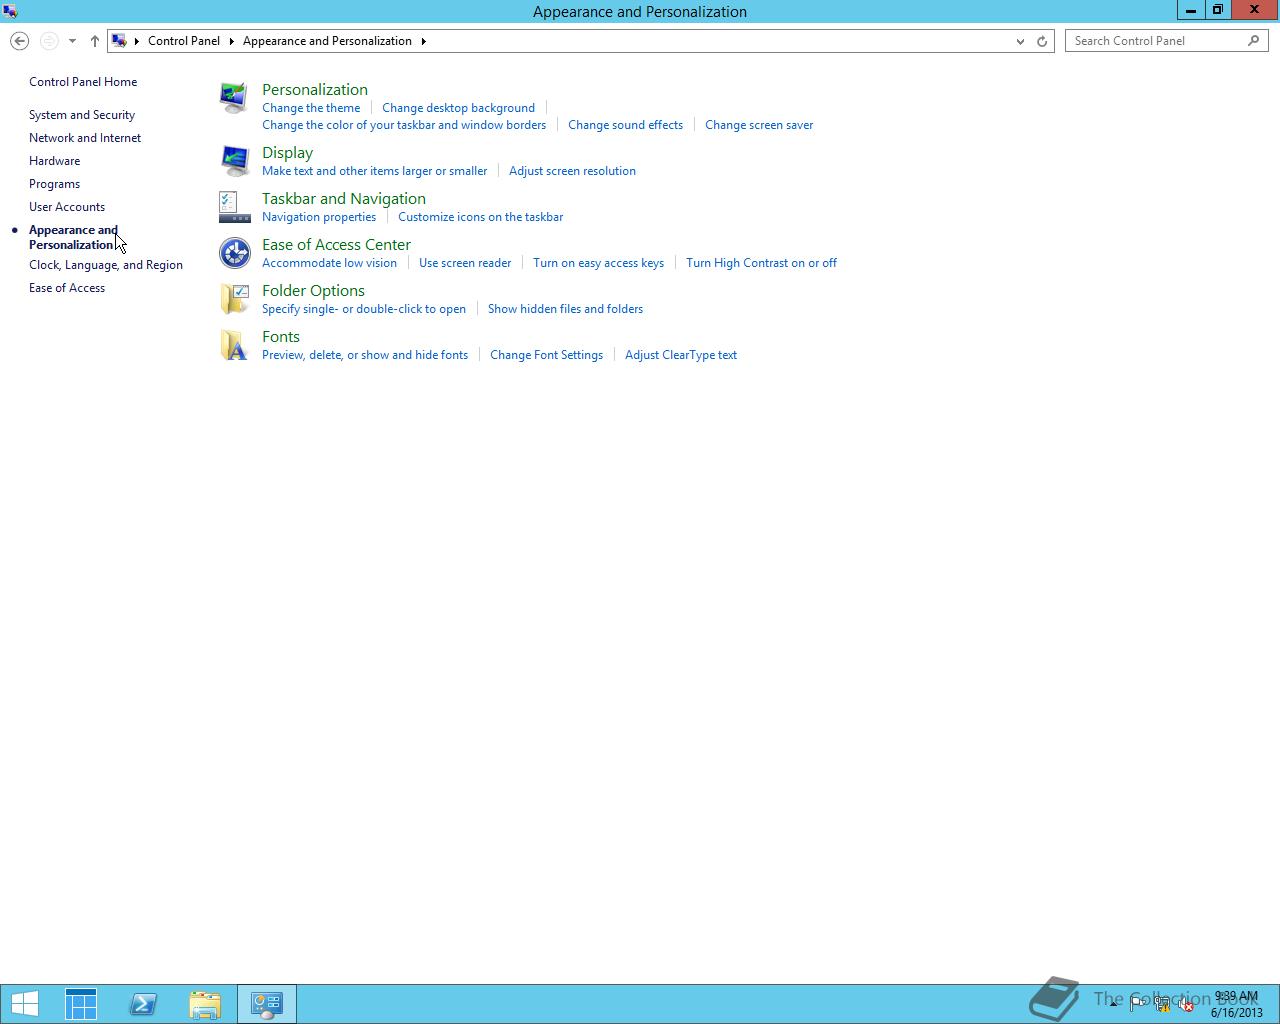Open the Fonts heading link
This screenshot has height=1024, width=1280.
pos(281,337)
